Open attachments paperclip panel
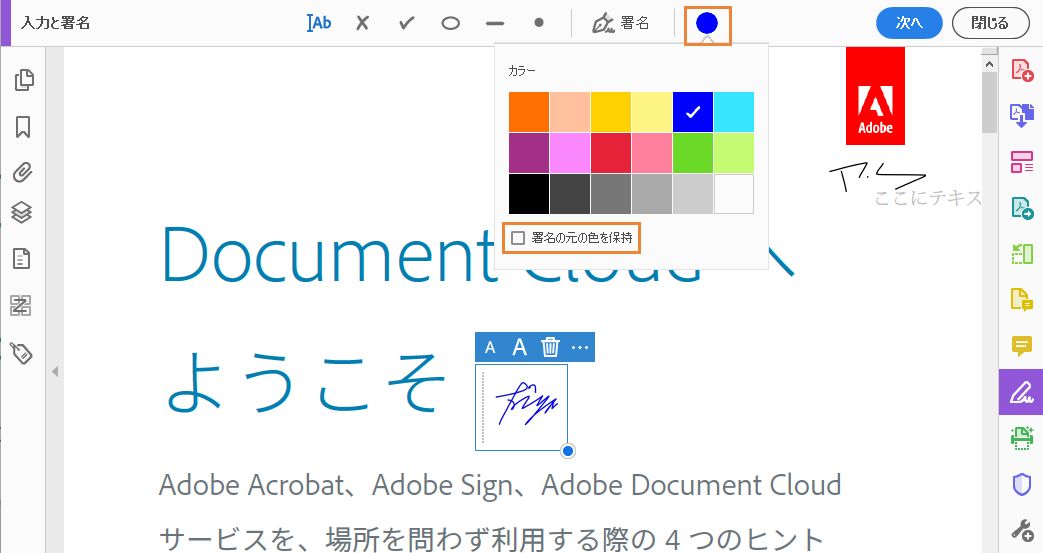The width and height of the screenshot is (1043, 553). click(23, 172)
